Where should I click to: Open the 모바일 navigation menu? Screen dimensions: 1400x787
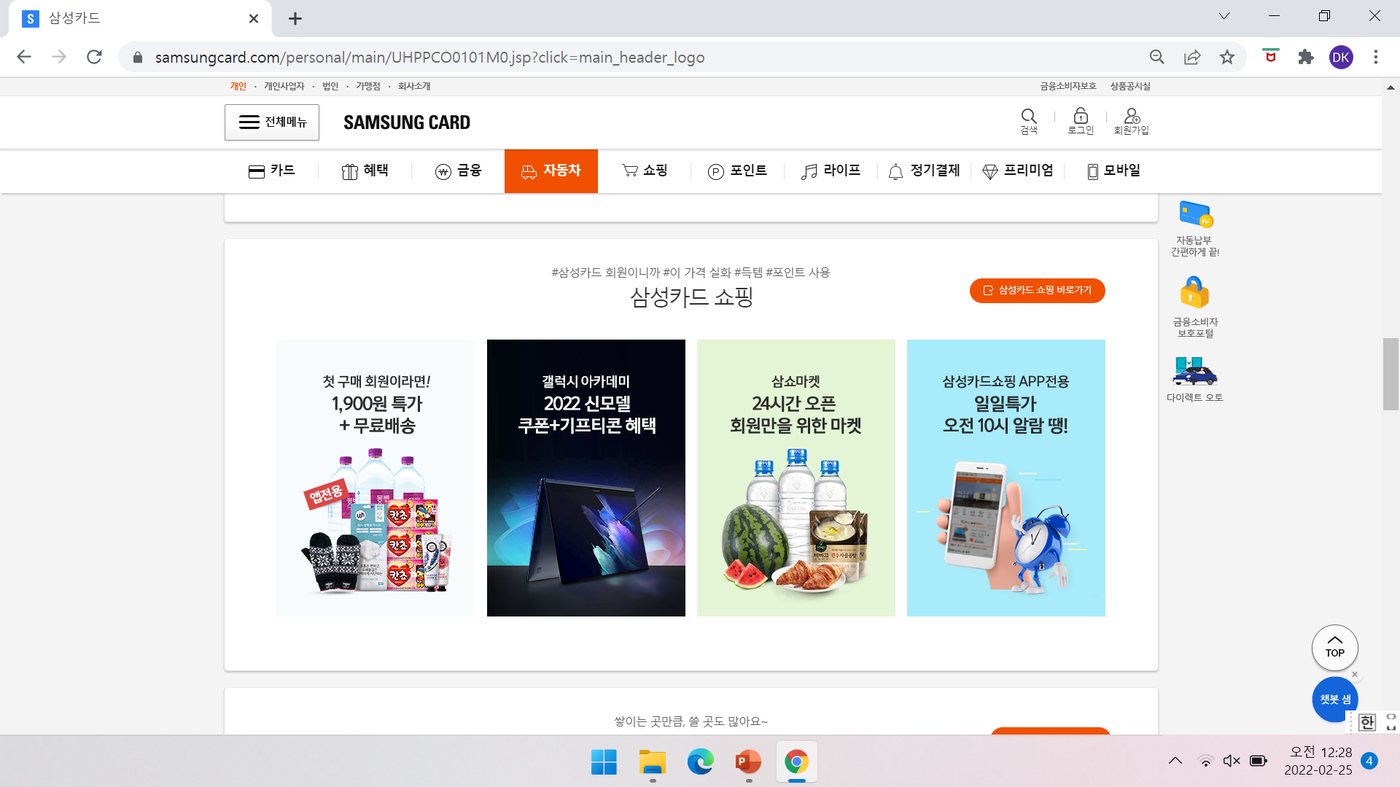point(1113,171)
